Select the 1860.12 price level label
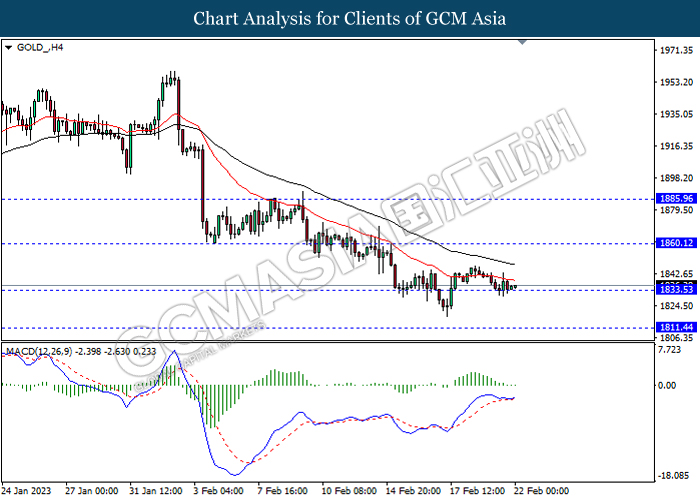Image resolution: width=700 pixels, height=500 pixels. (676, 243)
